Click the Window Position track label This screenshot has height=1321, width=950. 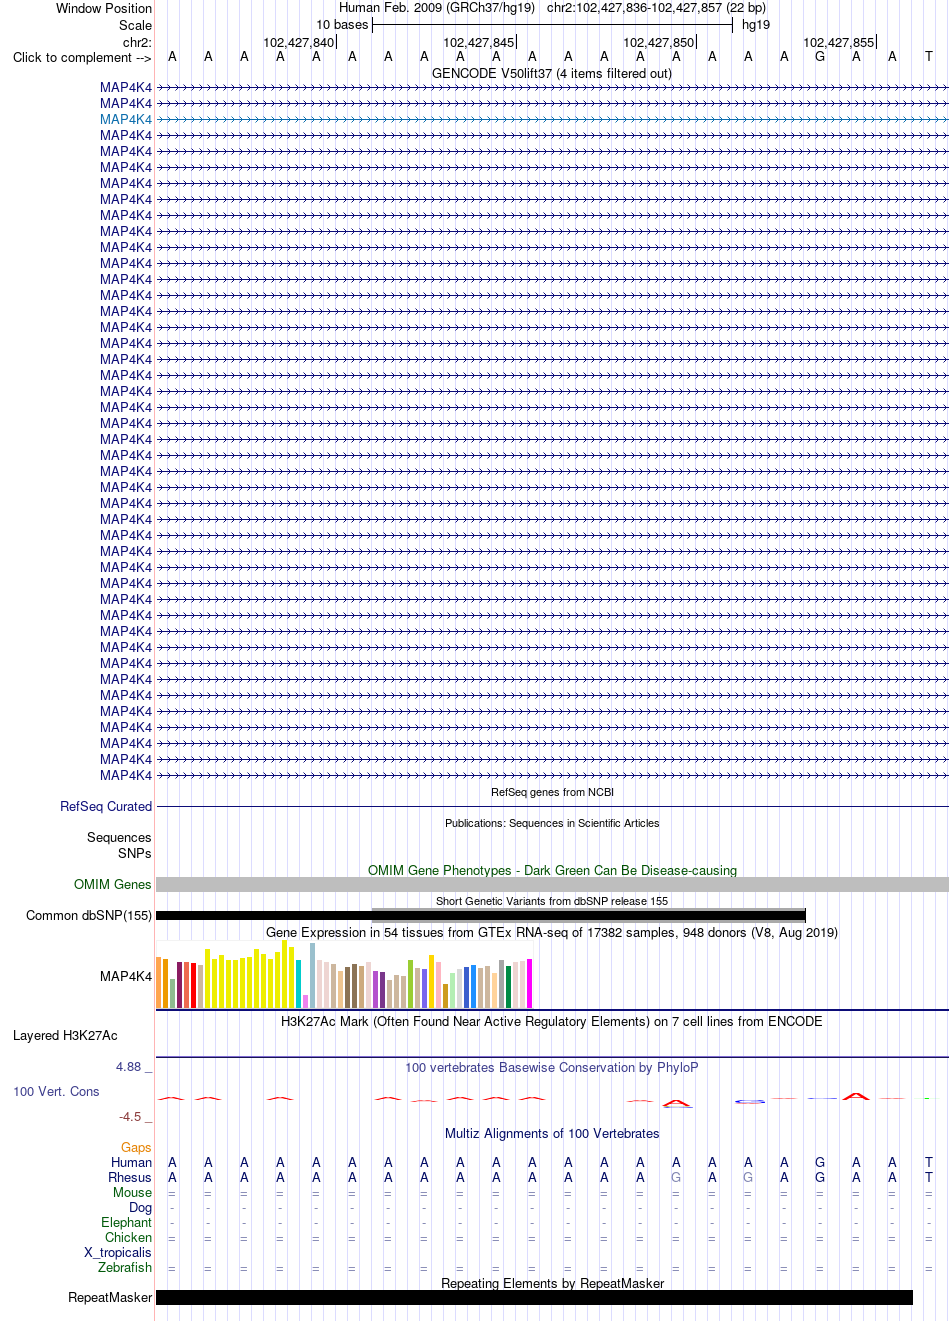104,8
